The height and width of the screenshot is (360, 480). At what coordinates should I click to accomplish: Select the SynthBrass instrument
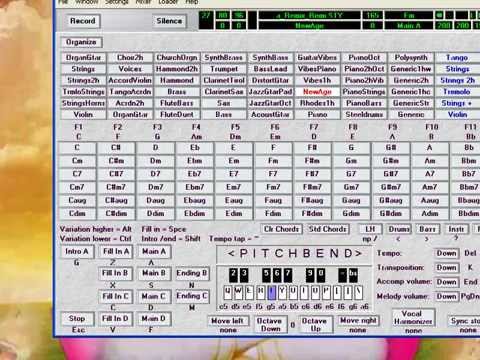pyautogui.click(x=224, y=57)
